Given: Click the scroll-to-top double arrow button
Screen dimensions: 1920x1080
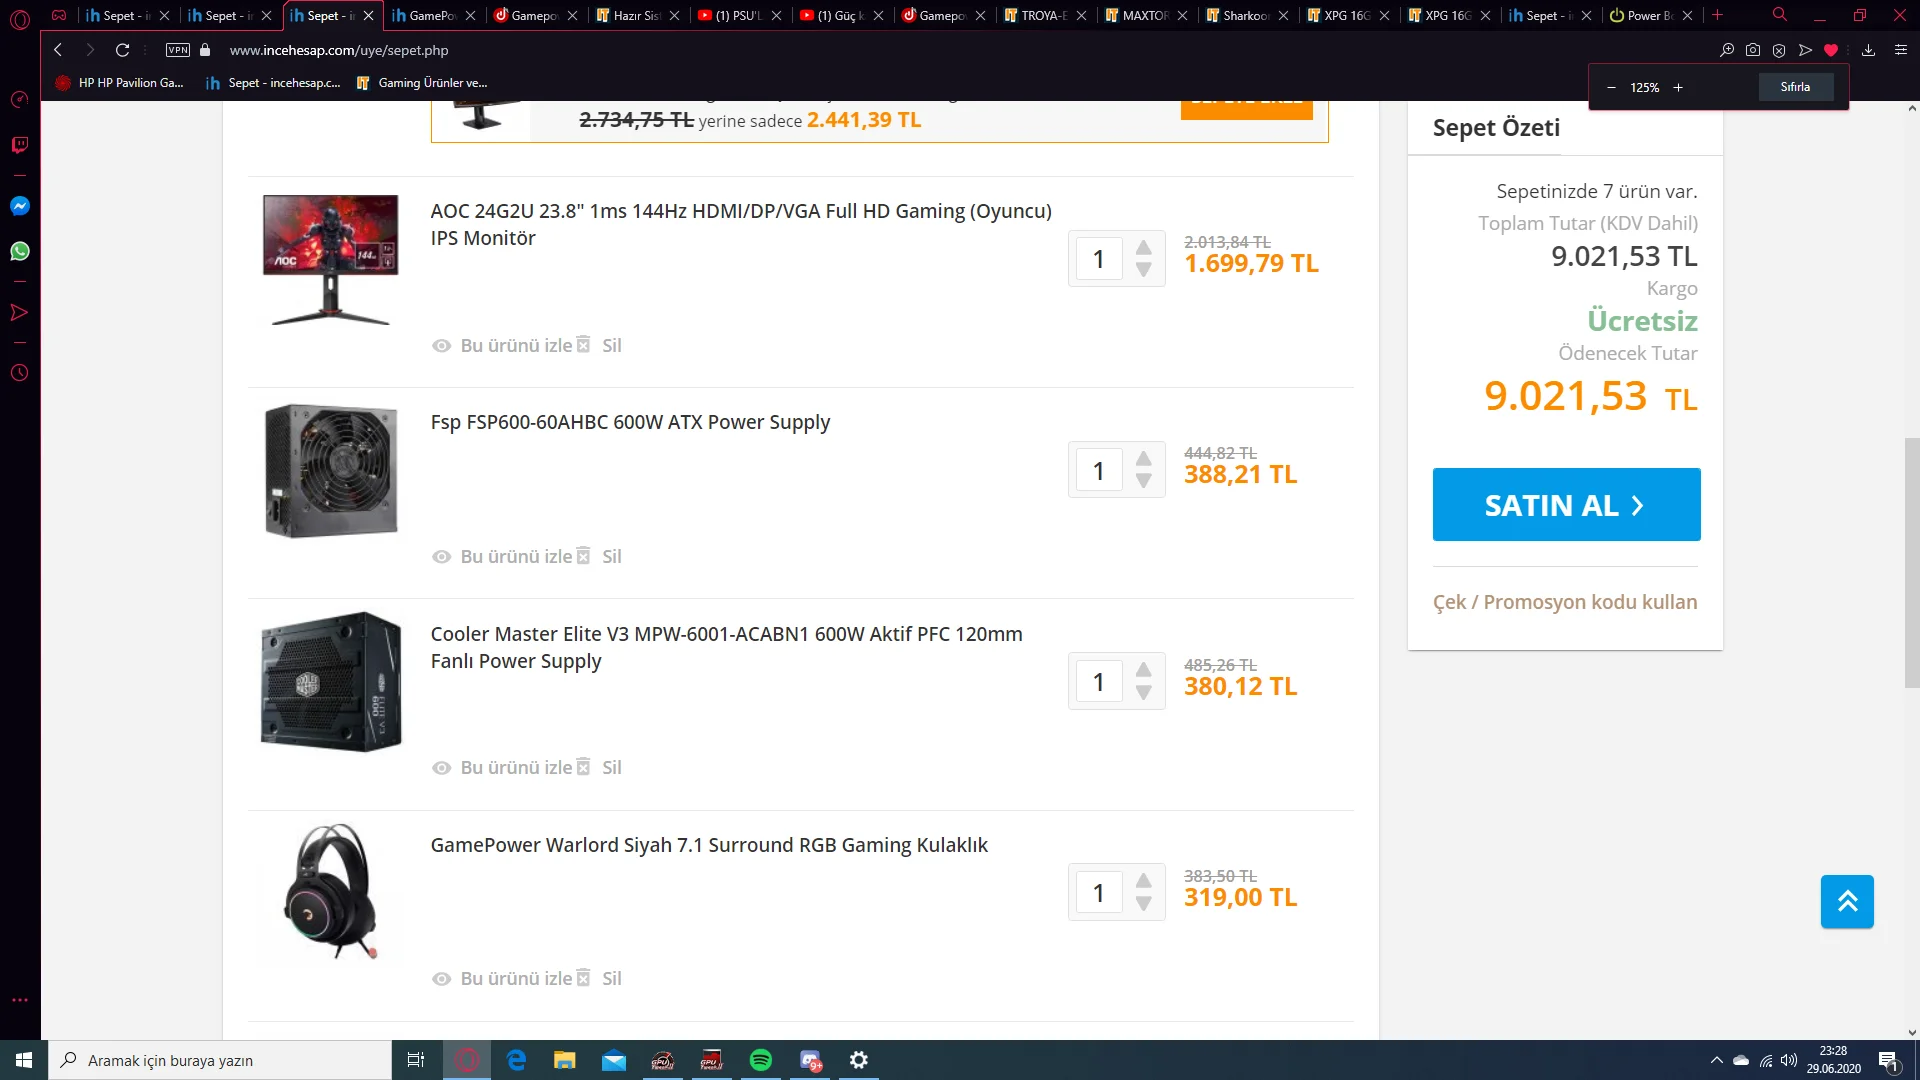Looking at the screenshot, I should point(1846,901).
